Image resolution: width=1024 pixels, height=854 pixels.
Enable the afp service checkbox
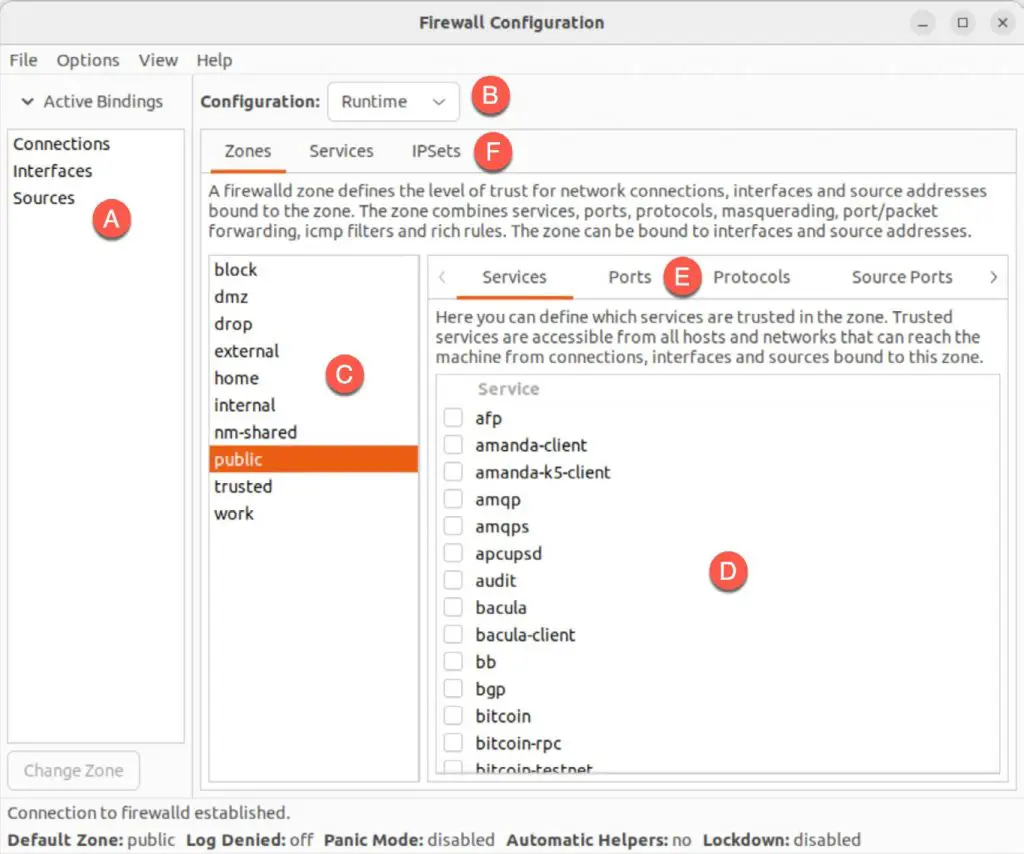[x=451, y=418]
